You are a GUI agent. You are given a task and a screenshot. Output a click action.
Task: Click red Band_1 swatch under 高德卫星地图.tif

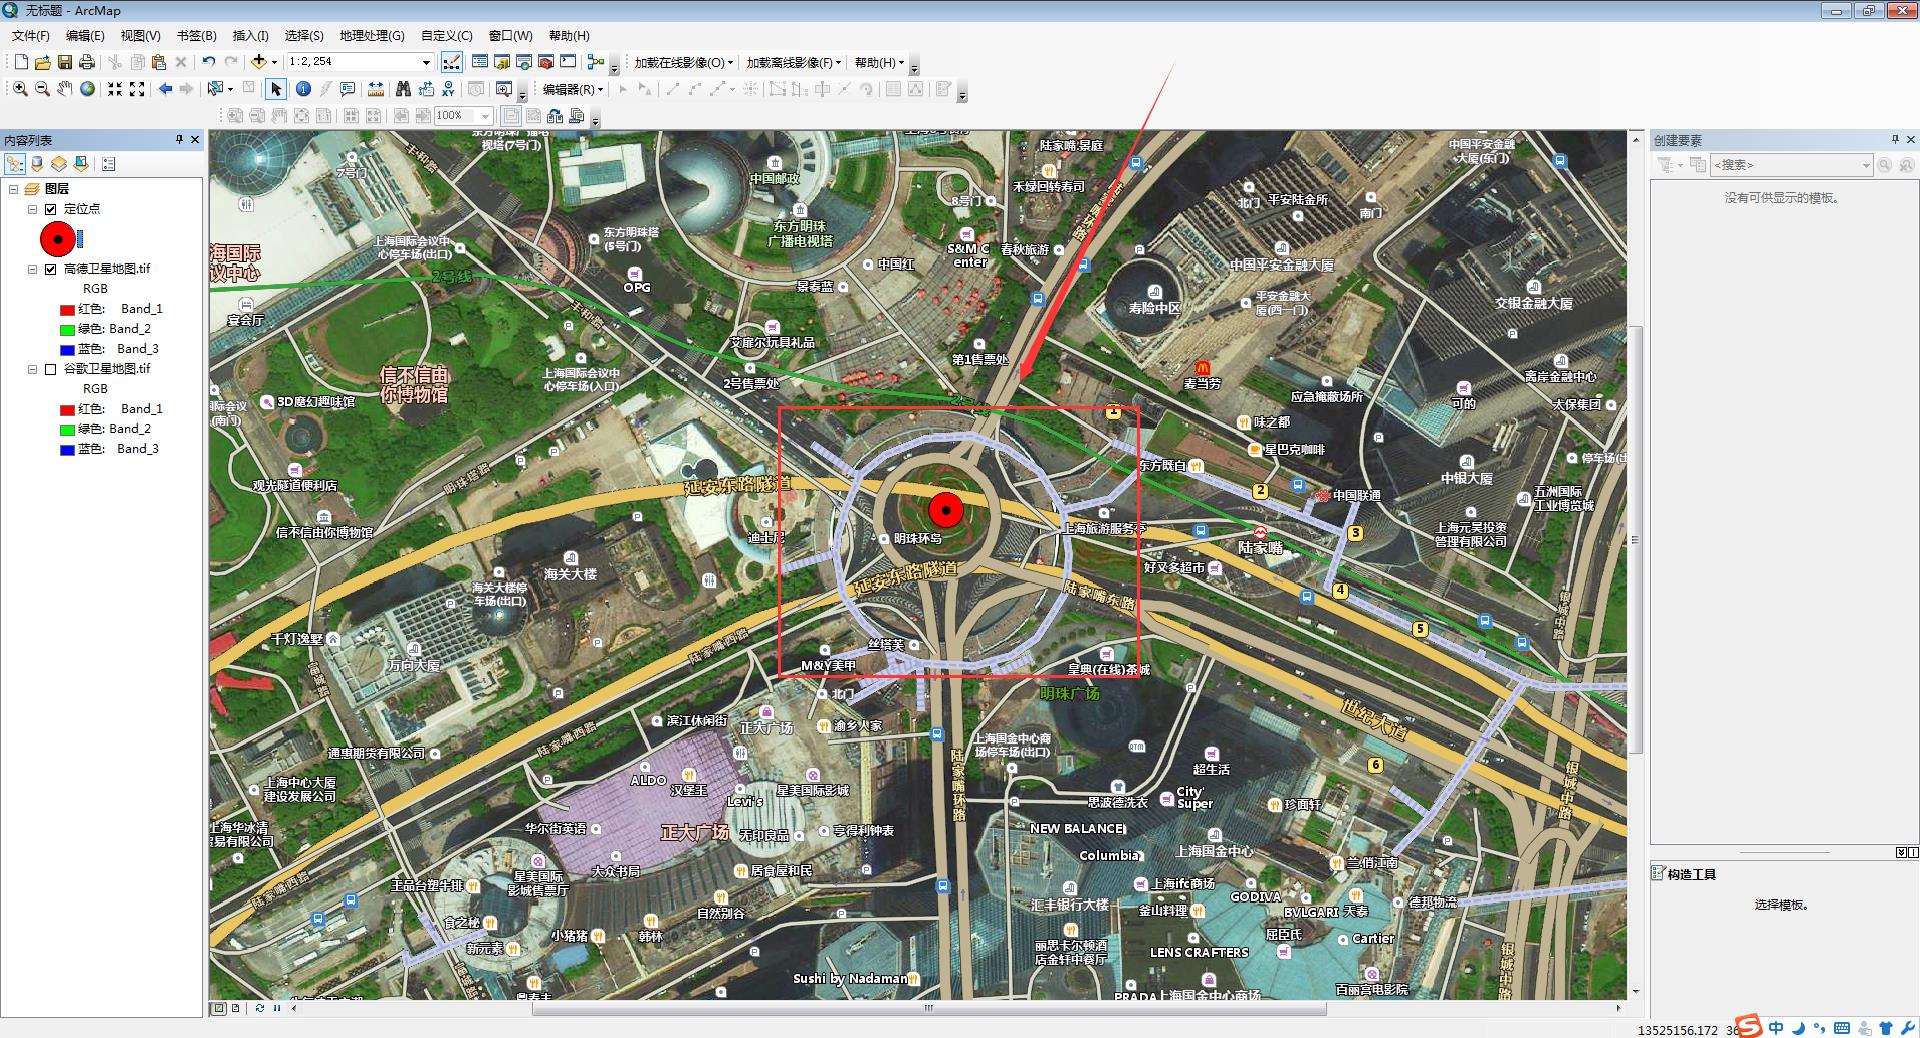coord(67,310)
